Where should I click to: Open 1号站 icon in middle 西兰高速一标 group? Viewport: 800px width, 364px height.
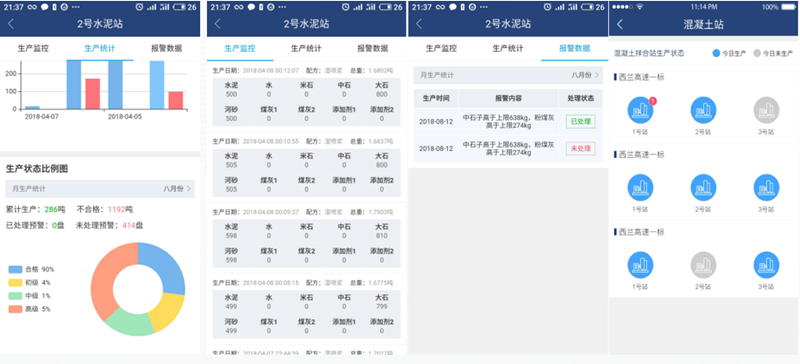coord(640,187)
